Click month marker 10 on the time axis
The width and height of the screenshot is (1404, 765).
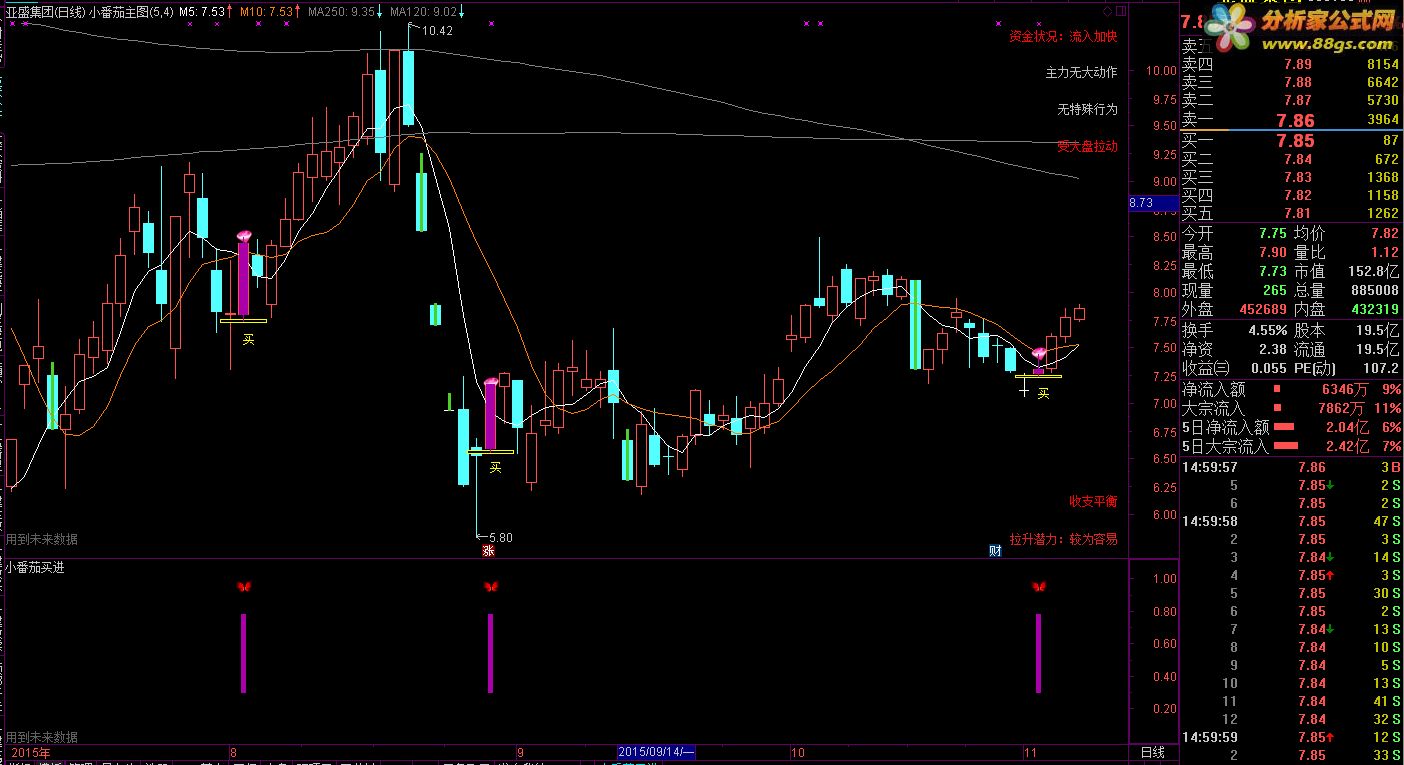pos(798,752)
